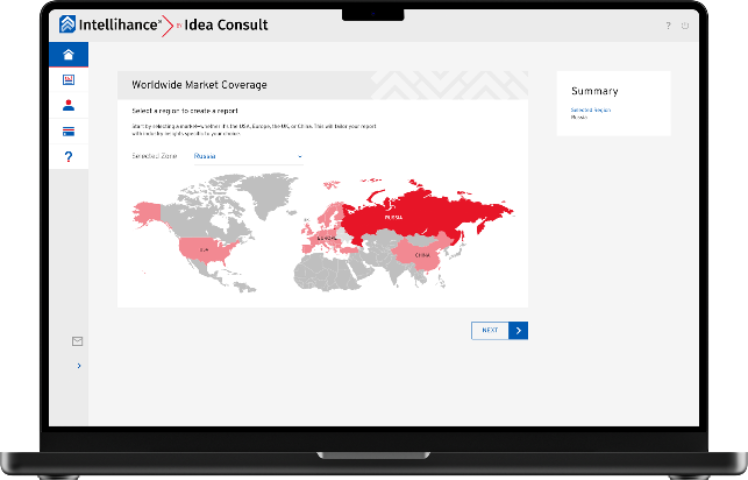Viewport: 748px width, 480px height.
Task: Click the blue arrow beside NEXT
Action: [518, 330]
